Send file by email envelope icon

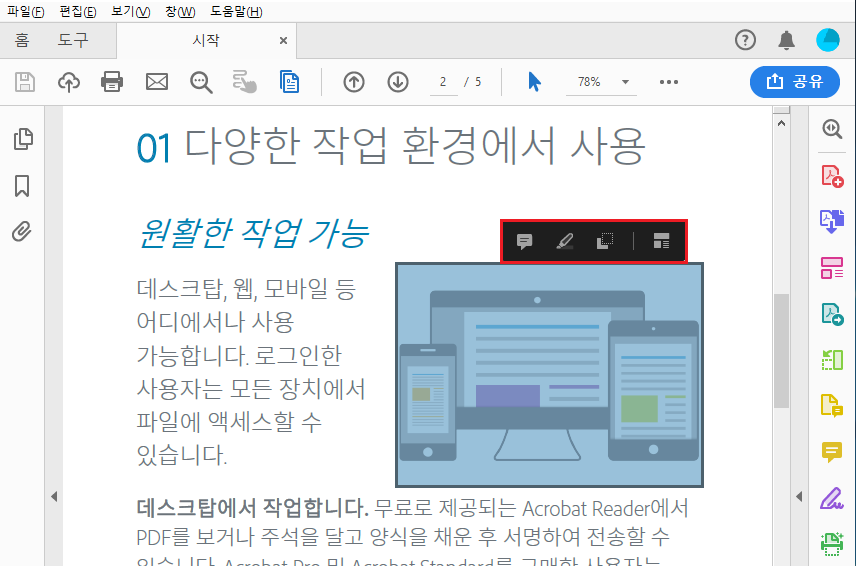(157, 82)
